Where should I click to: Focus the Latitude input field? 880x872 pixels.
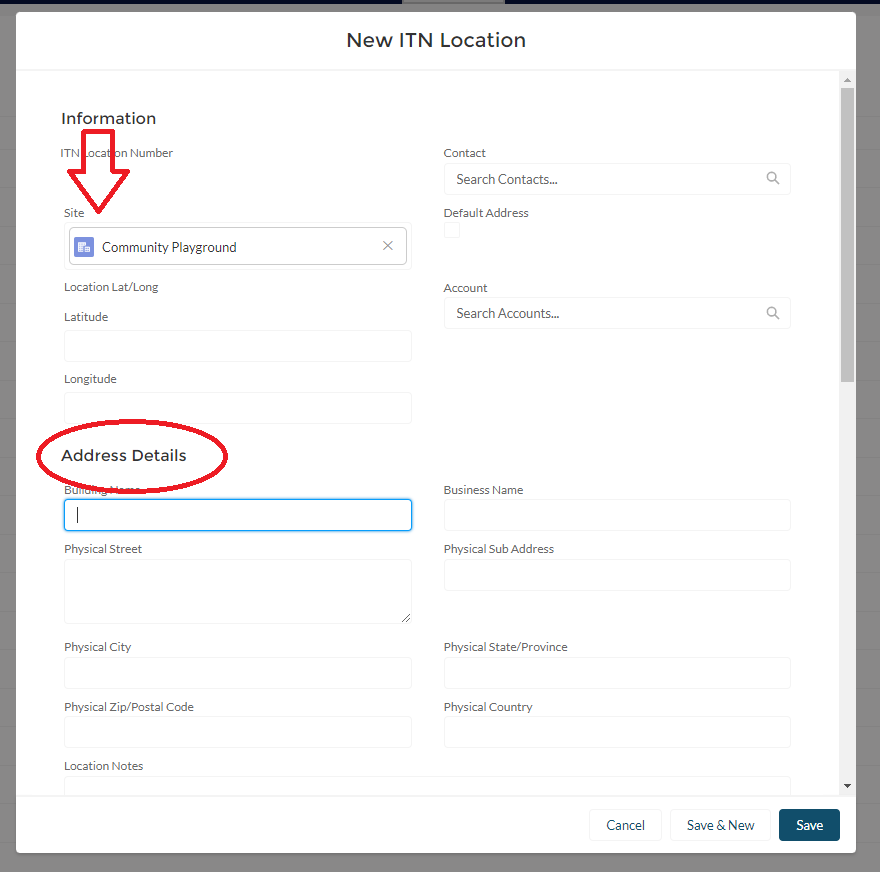238,346
